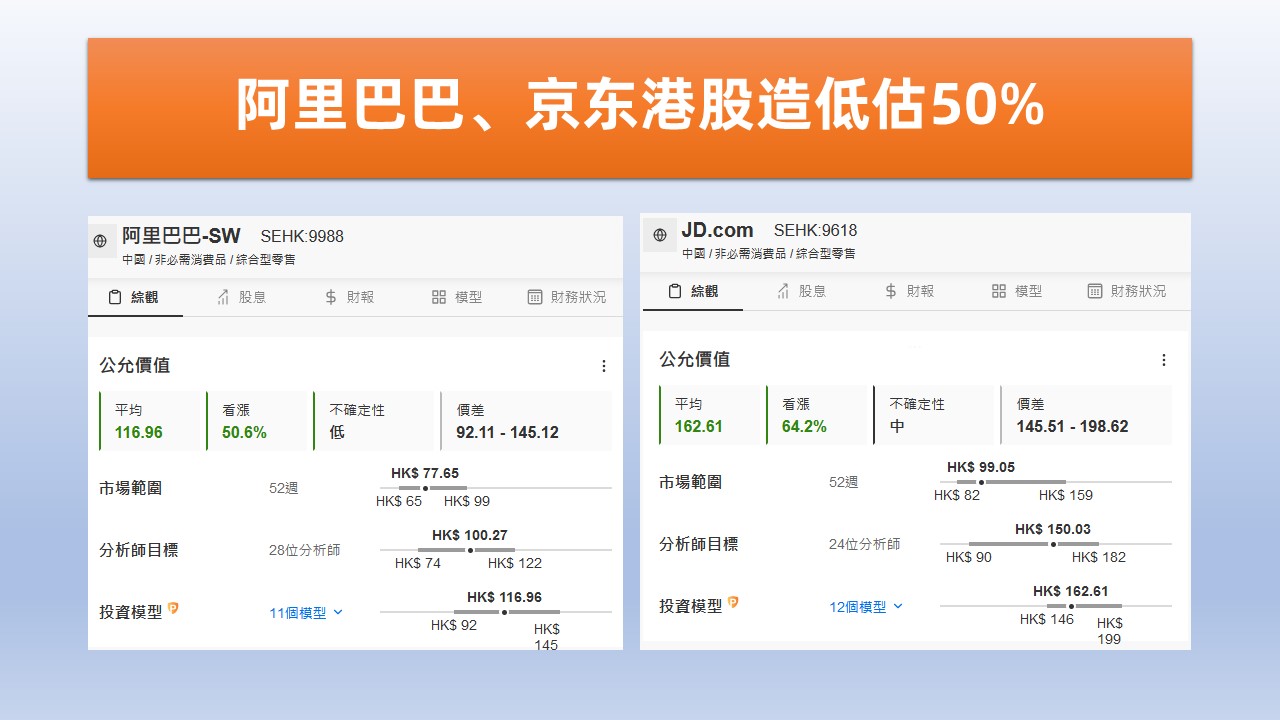The height and width of the screenshot is (720, 1280).
Task: Open JD.com 財報 tab
Action: (909, 291)
